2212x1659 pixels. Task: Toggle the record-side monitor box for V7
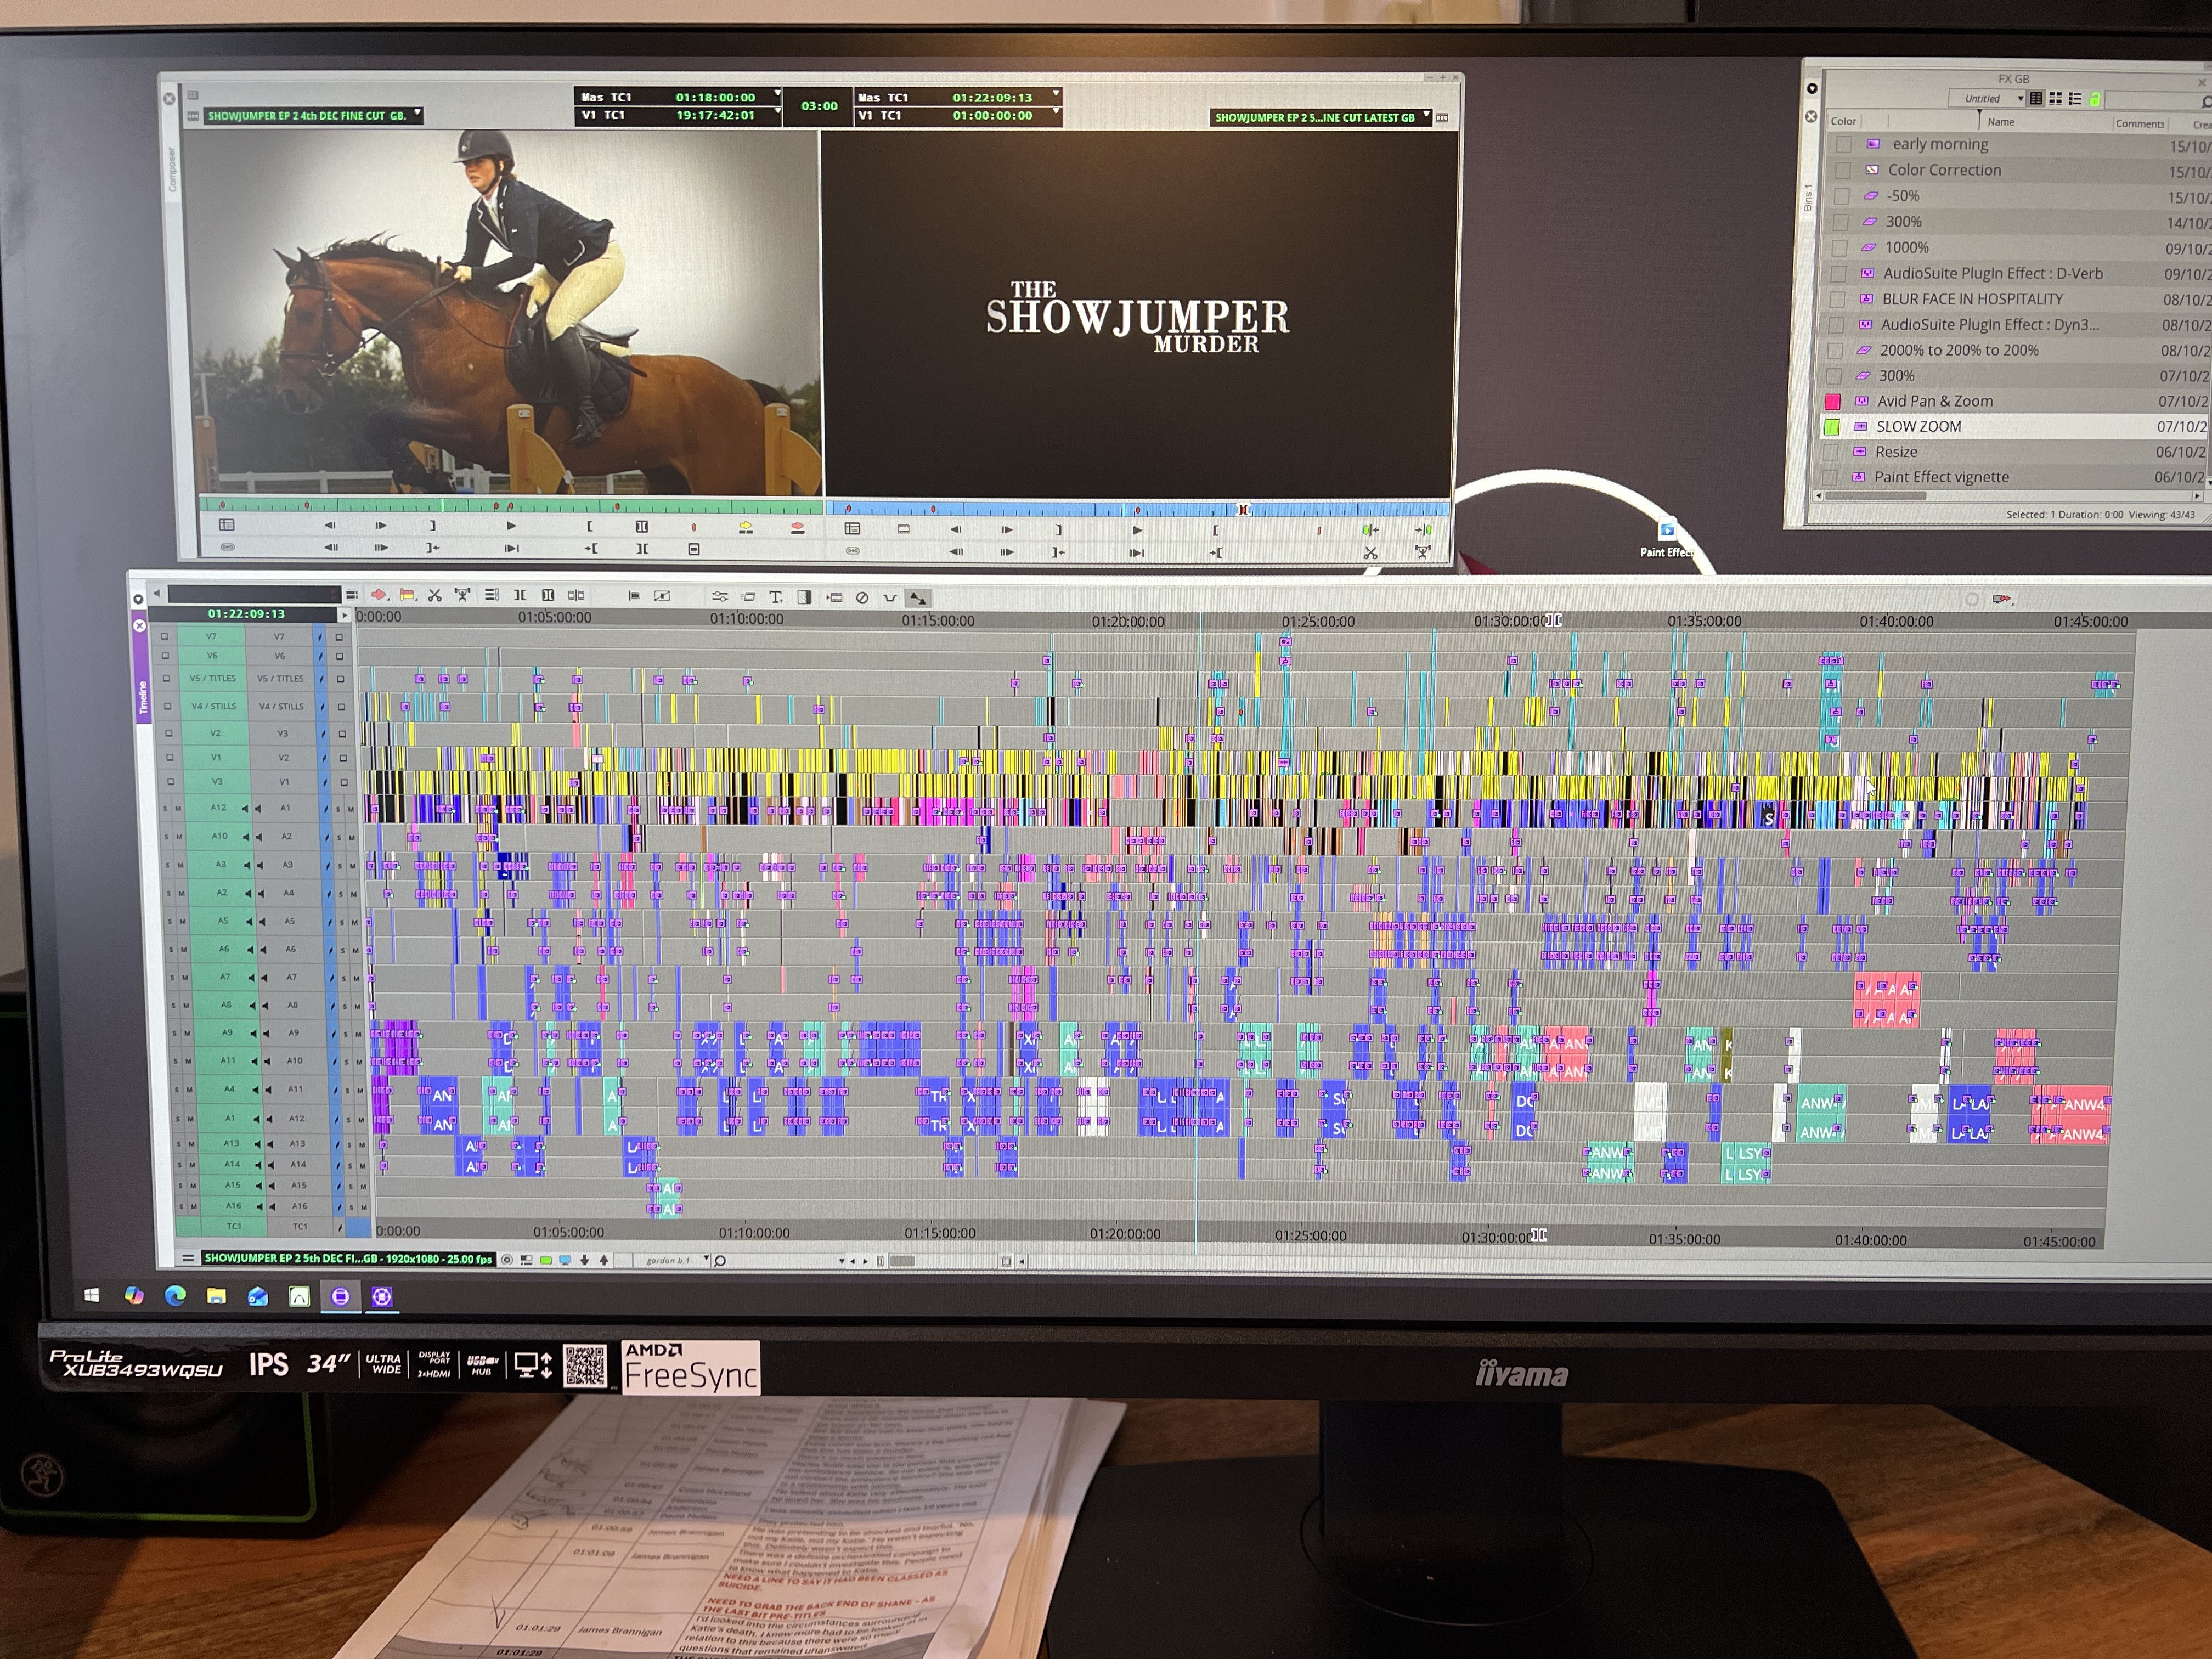tap(339, 637)
